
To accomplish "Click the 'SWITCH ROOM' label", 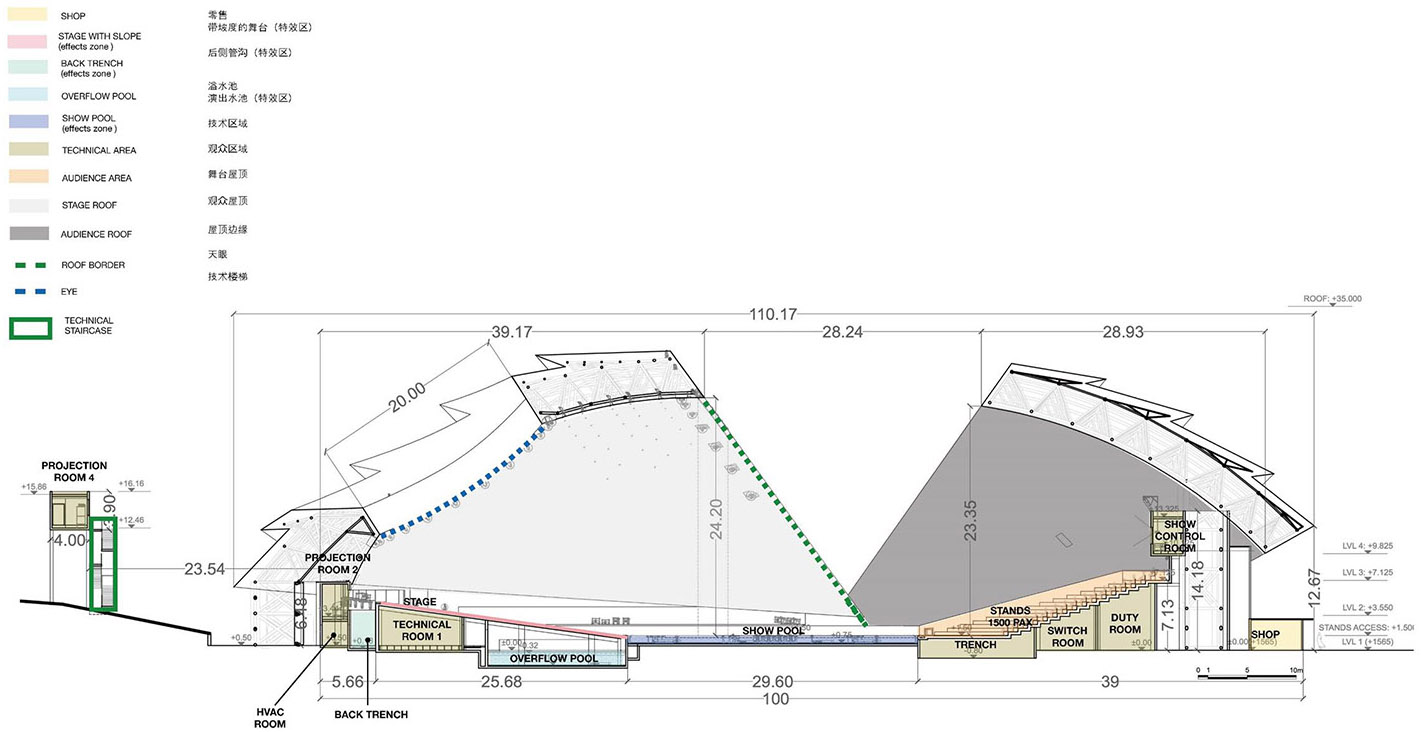I will coord(1067,636).
